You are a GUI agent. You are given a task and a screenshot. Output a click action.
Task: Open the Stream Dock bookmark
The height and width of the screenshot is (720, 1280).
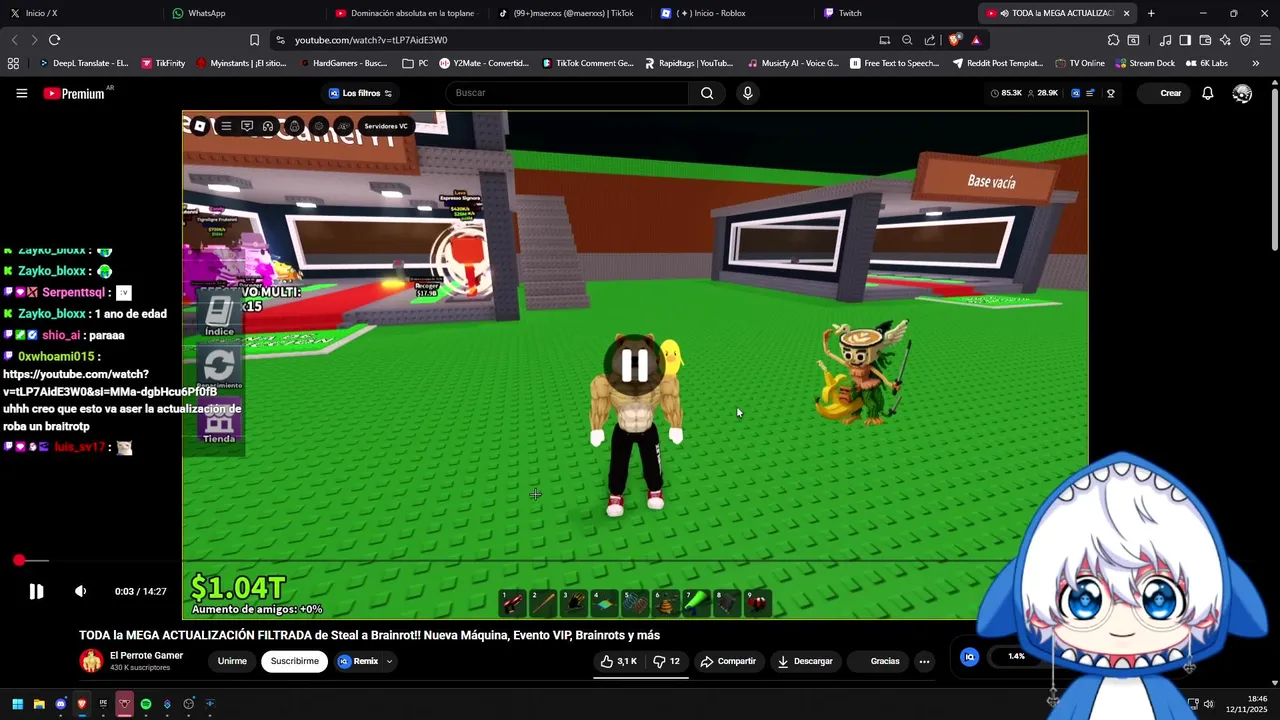pyautogui.click(x=1145, y=63)
